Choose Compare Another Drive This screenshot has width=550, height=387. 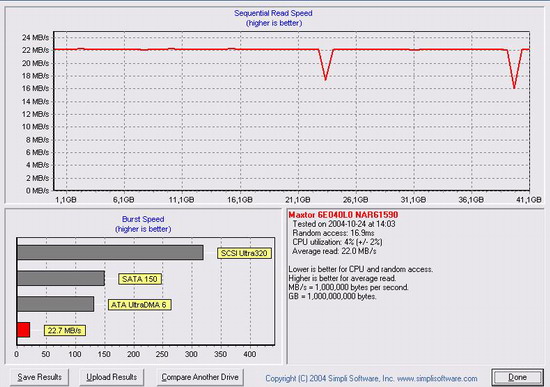tap(200, 377)
